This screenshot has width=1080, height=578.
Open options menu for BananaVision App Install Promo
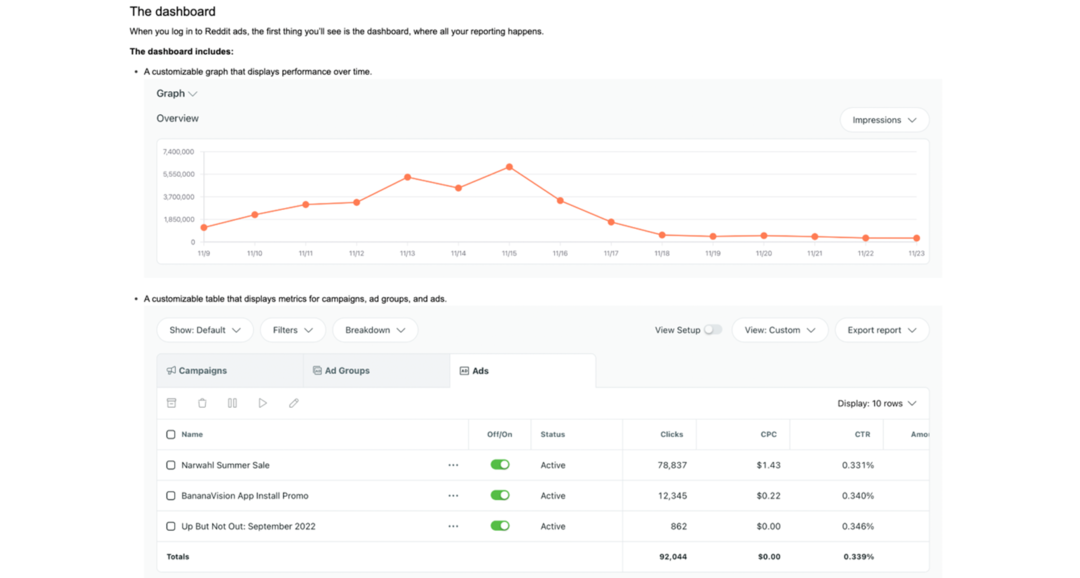[x=453, y=495]
